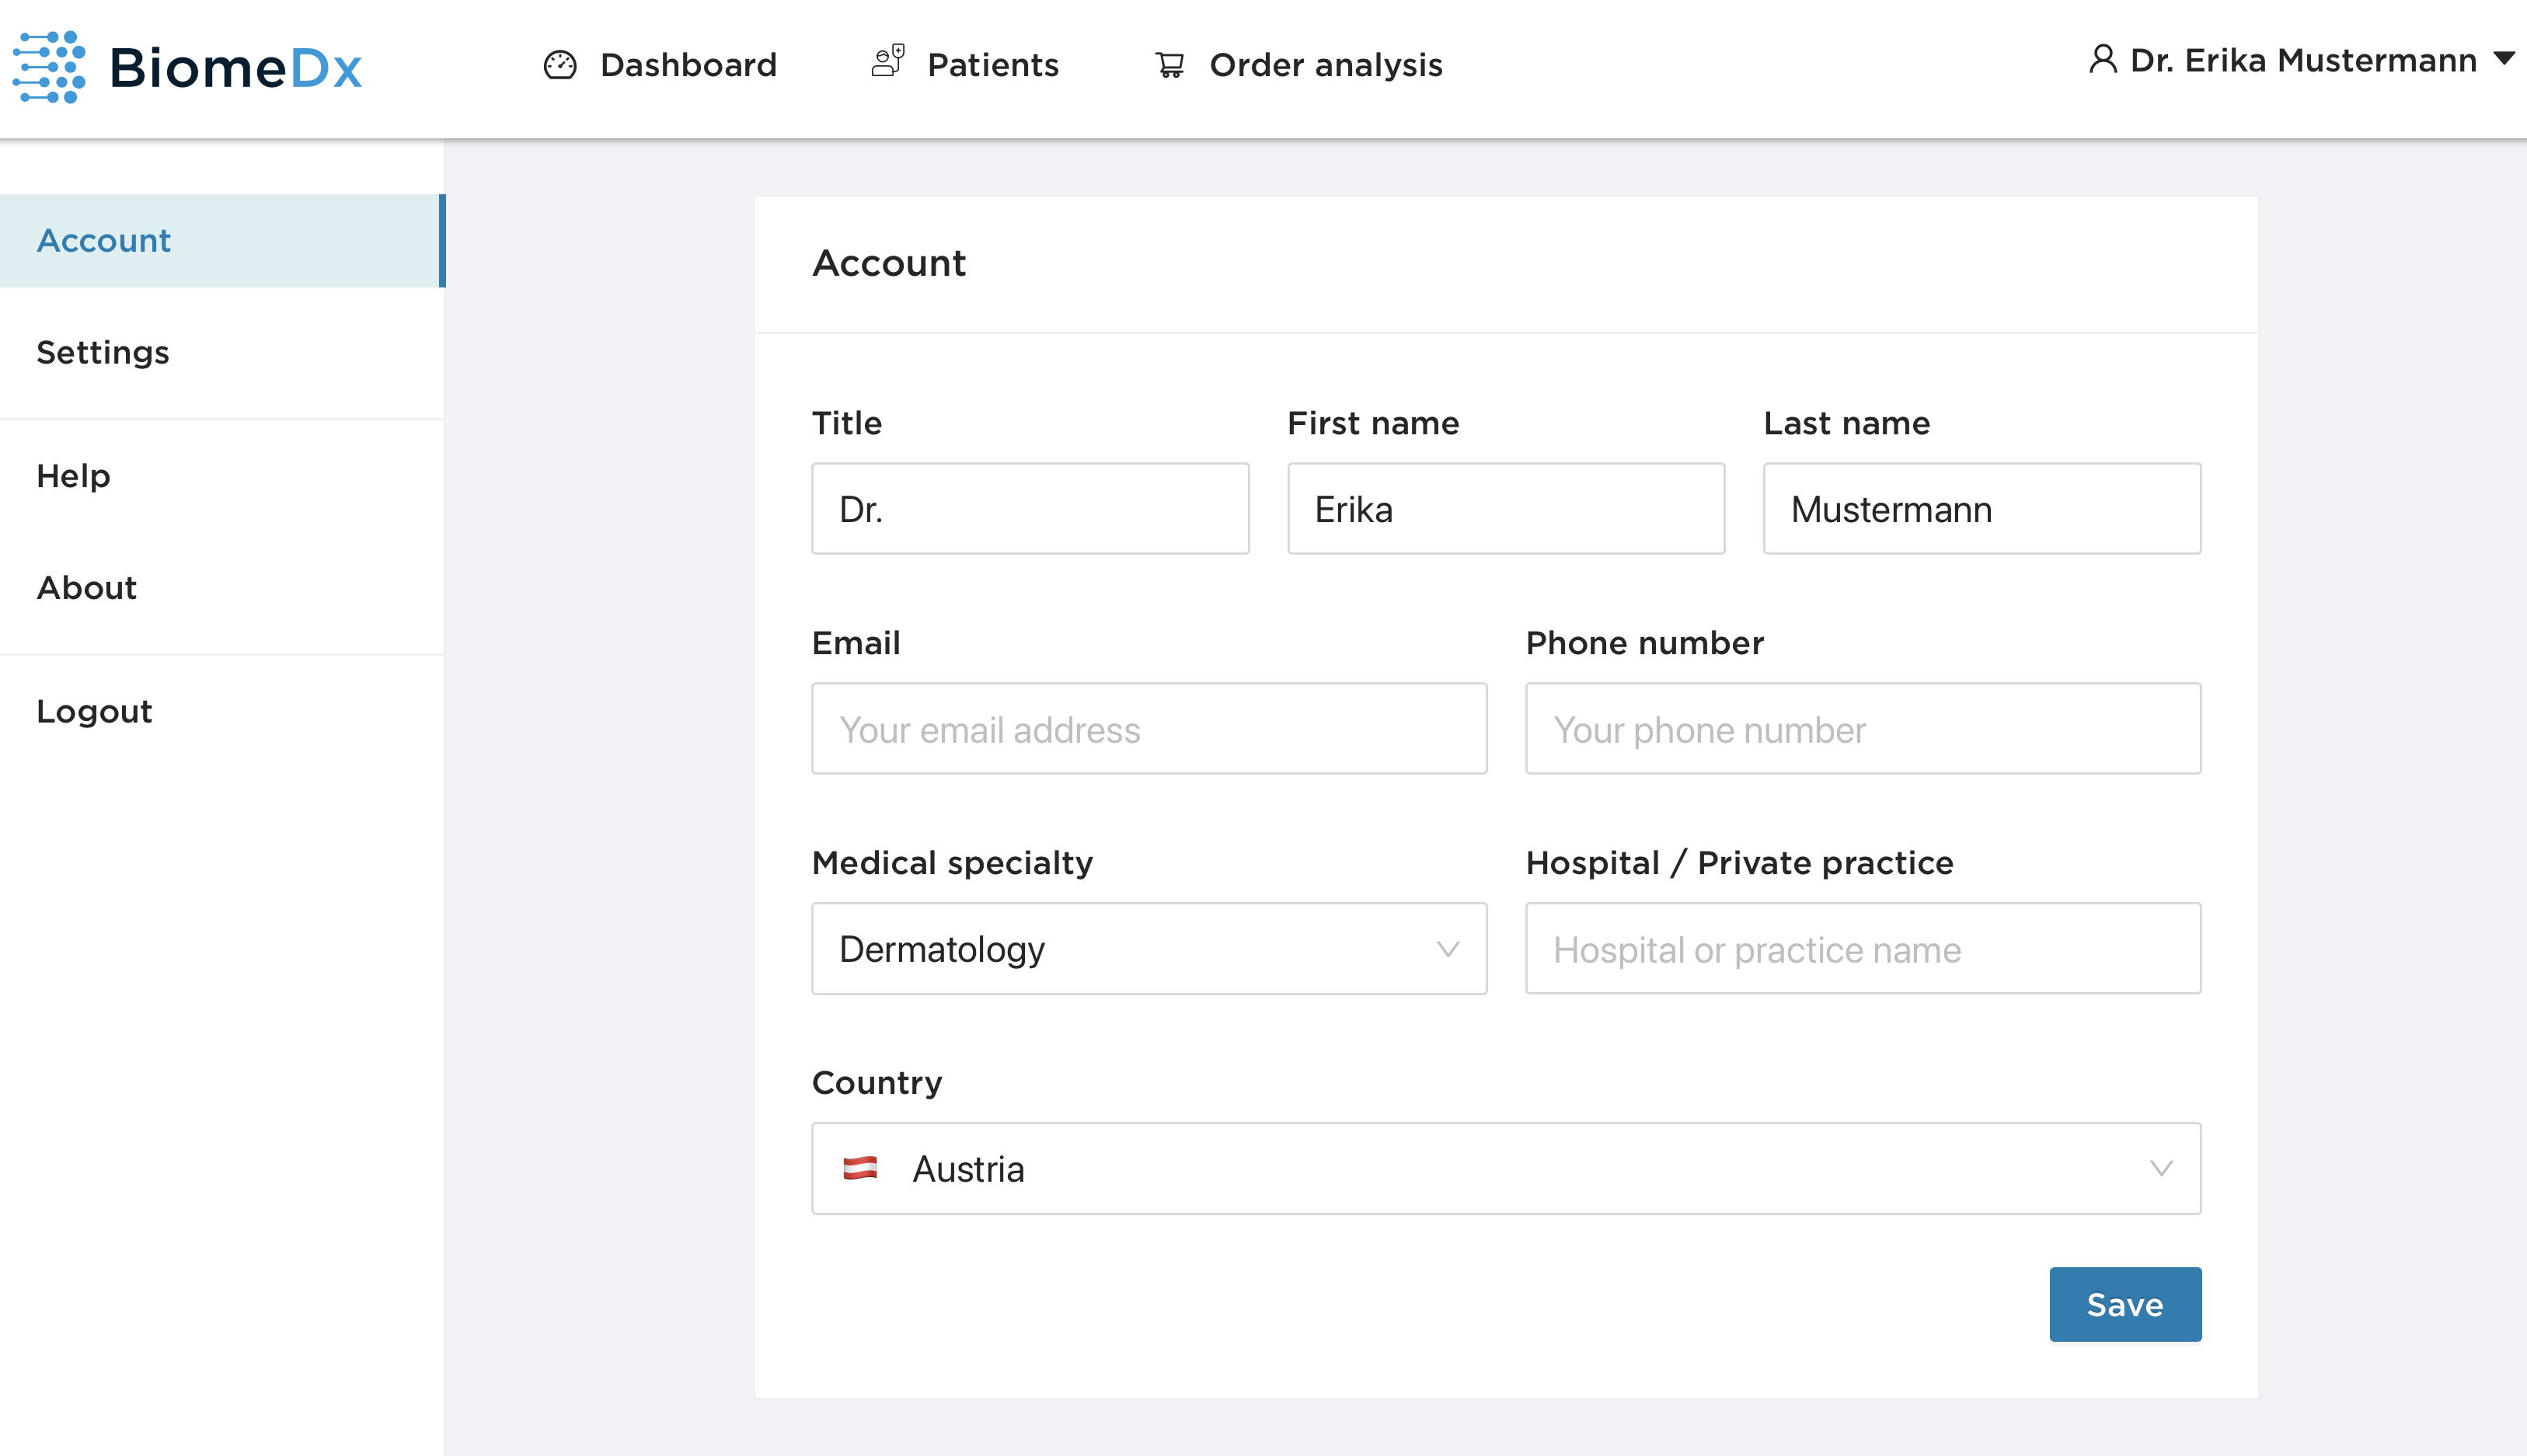
Task: Click the Order analysis cart icon
Action: [x=1170, y=65]
